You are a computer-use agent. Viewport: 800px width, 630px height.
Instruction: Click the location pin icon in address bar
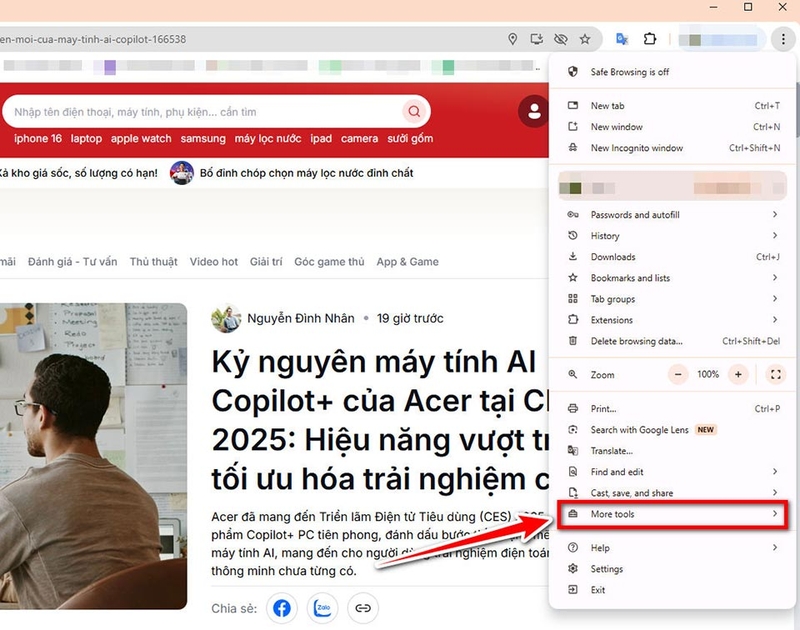(x=512, y=39)
